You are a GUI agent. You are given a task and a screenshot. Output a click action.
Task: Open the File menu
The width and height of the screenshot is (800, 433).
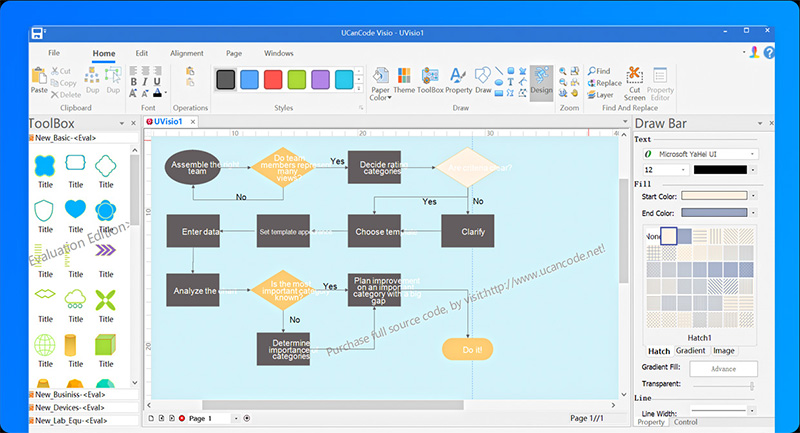tap(54, 53)
